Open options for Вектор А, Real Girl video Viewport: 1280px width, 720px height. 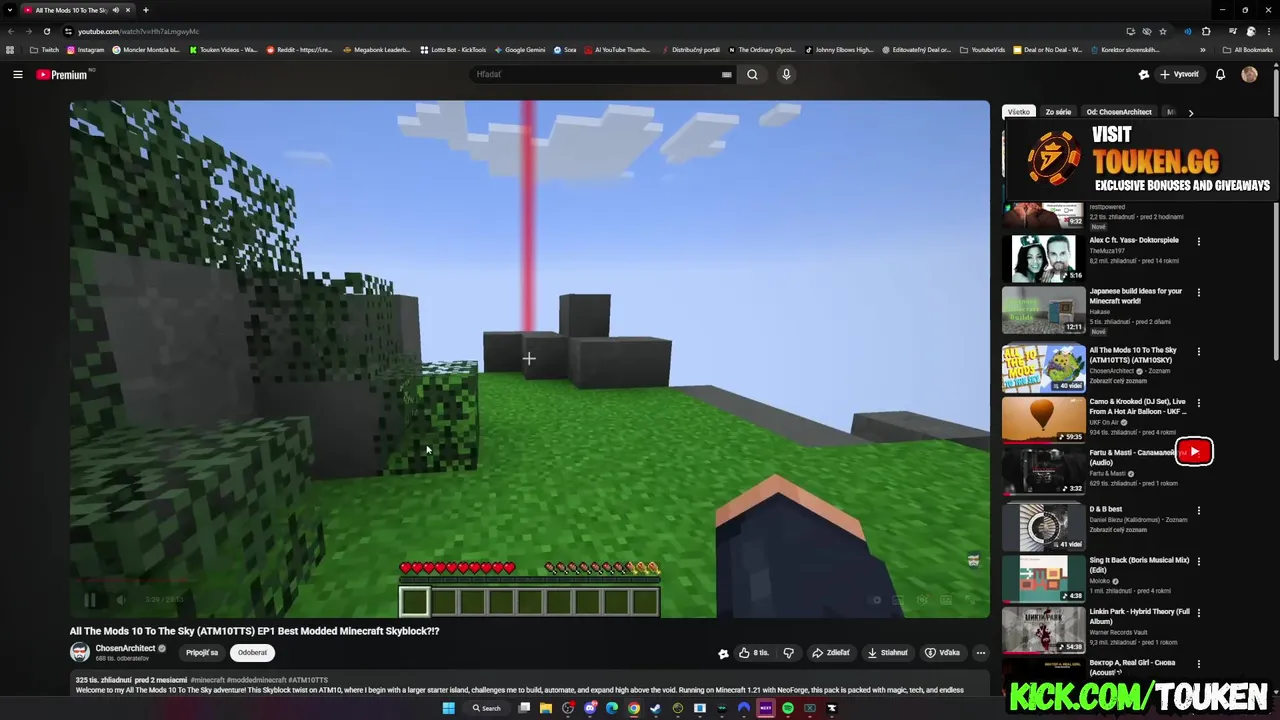[x=1198, y=663]
